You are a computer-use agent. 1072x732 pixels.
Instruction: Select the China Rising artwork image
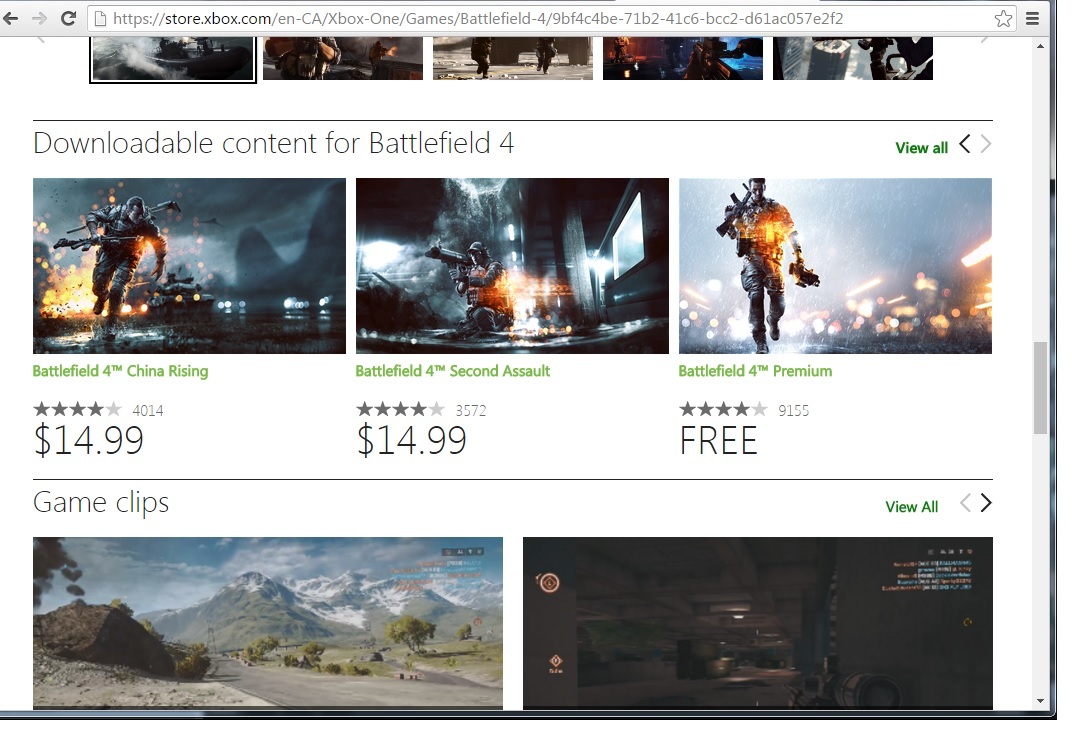coord(189,266)
